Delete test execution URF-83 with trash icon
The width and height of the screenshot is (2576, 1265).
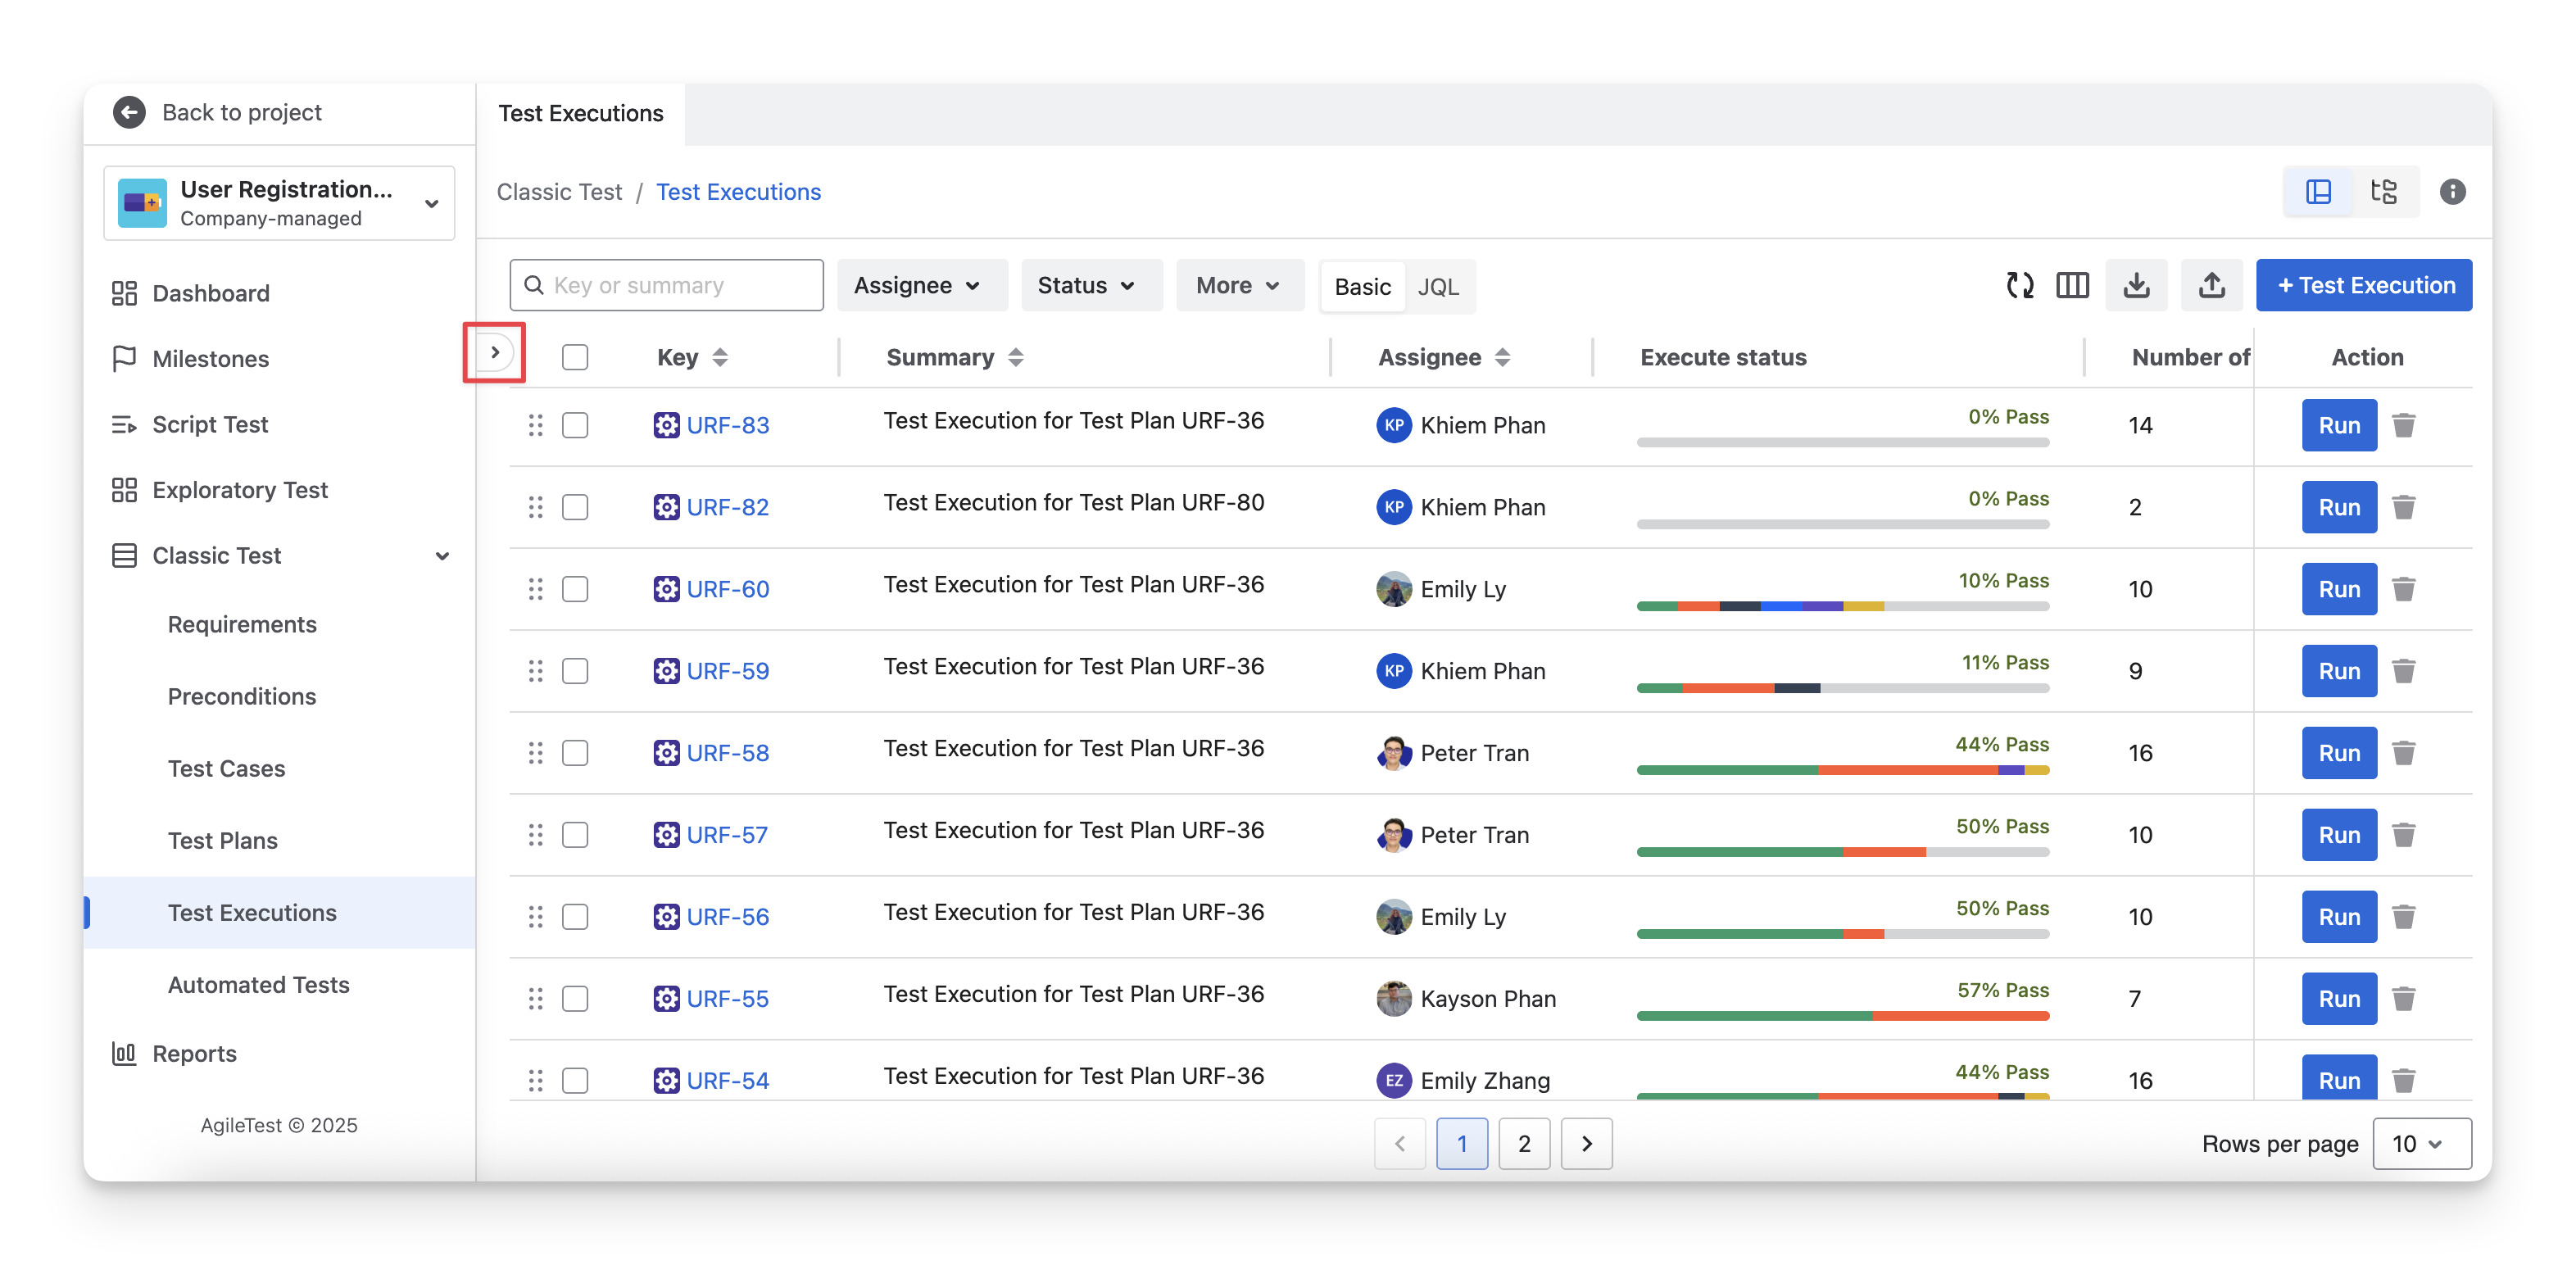2403,425
